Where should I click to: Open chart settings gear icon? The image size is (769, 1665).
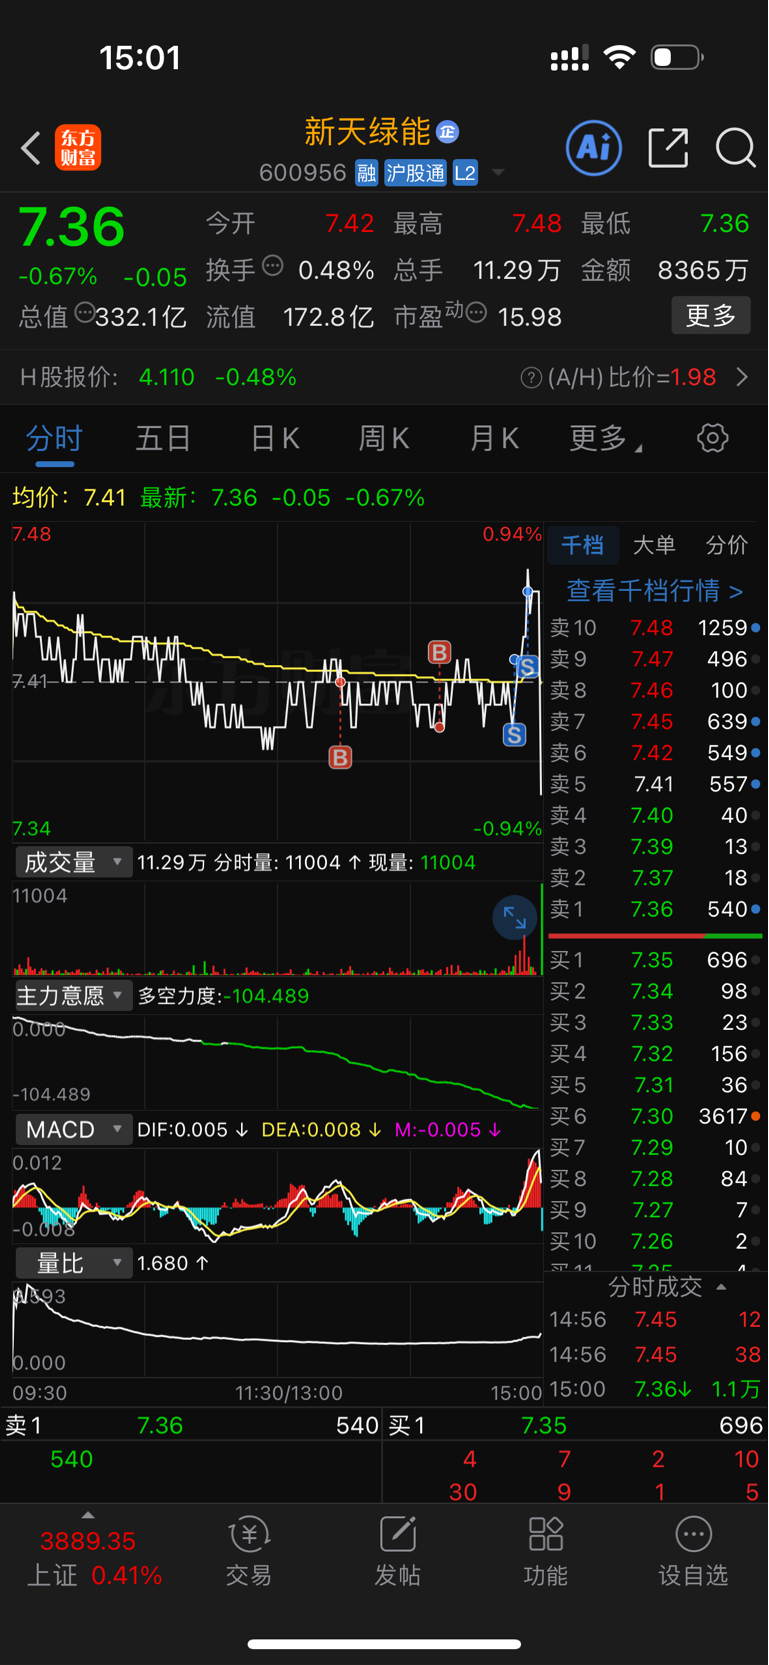point(713,438)
